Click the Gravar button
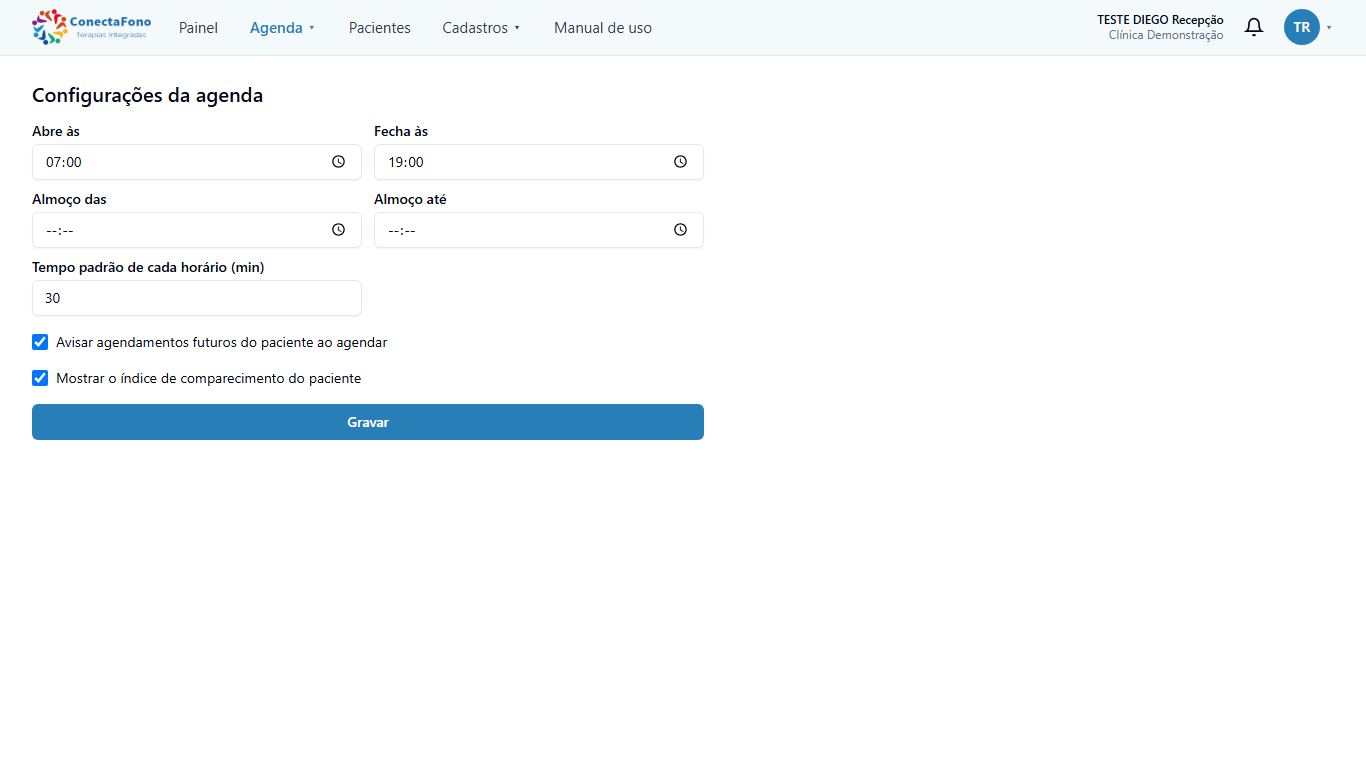This screenshot has height=768, width=1366. (368, 422)
